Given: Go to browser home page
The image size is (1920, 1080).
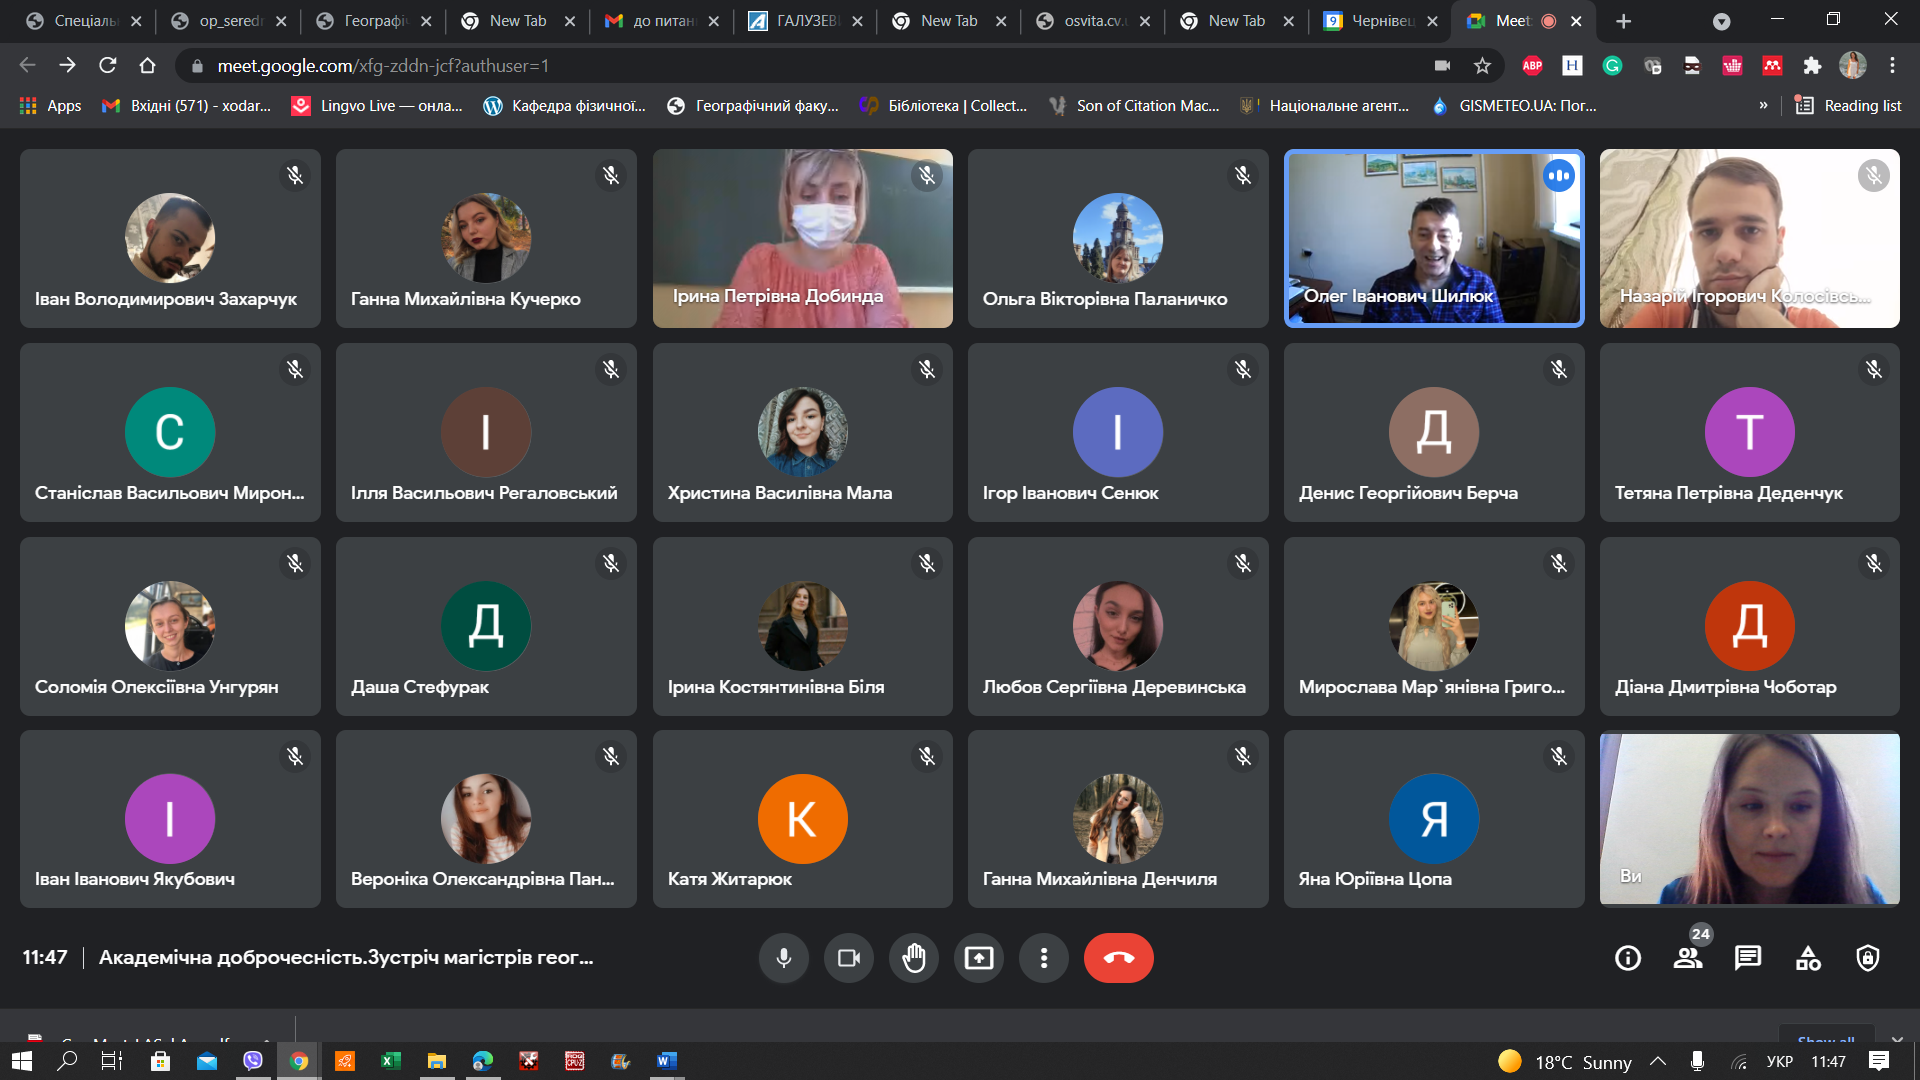Looking at the screenshot, I should point(147,65).
